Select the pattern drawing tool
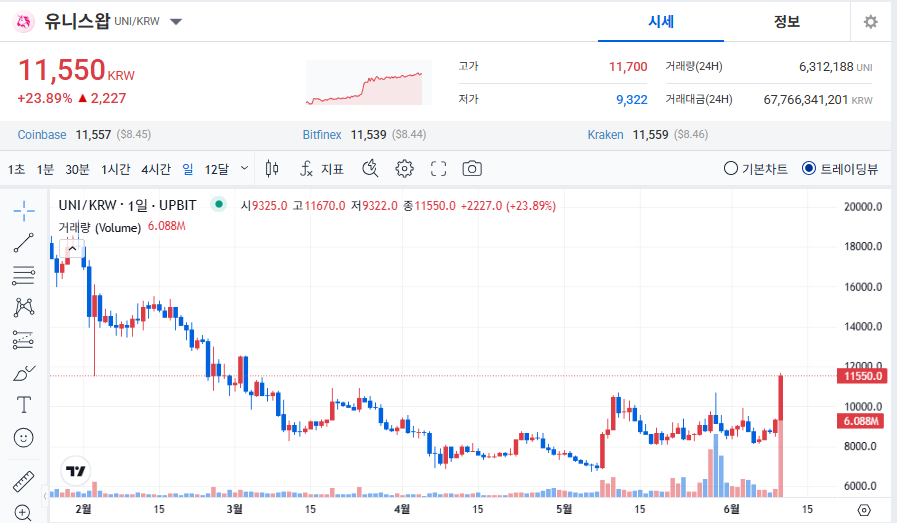The image size is (897, 523). [x=24, y=308]
